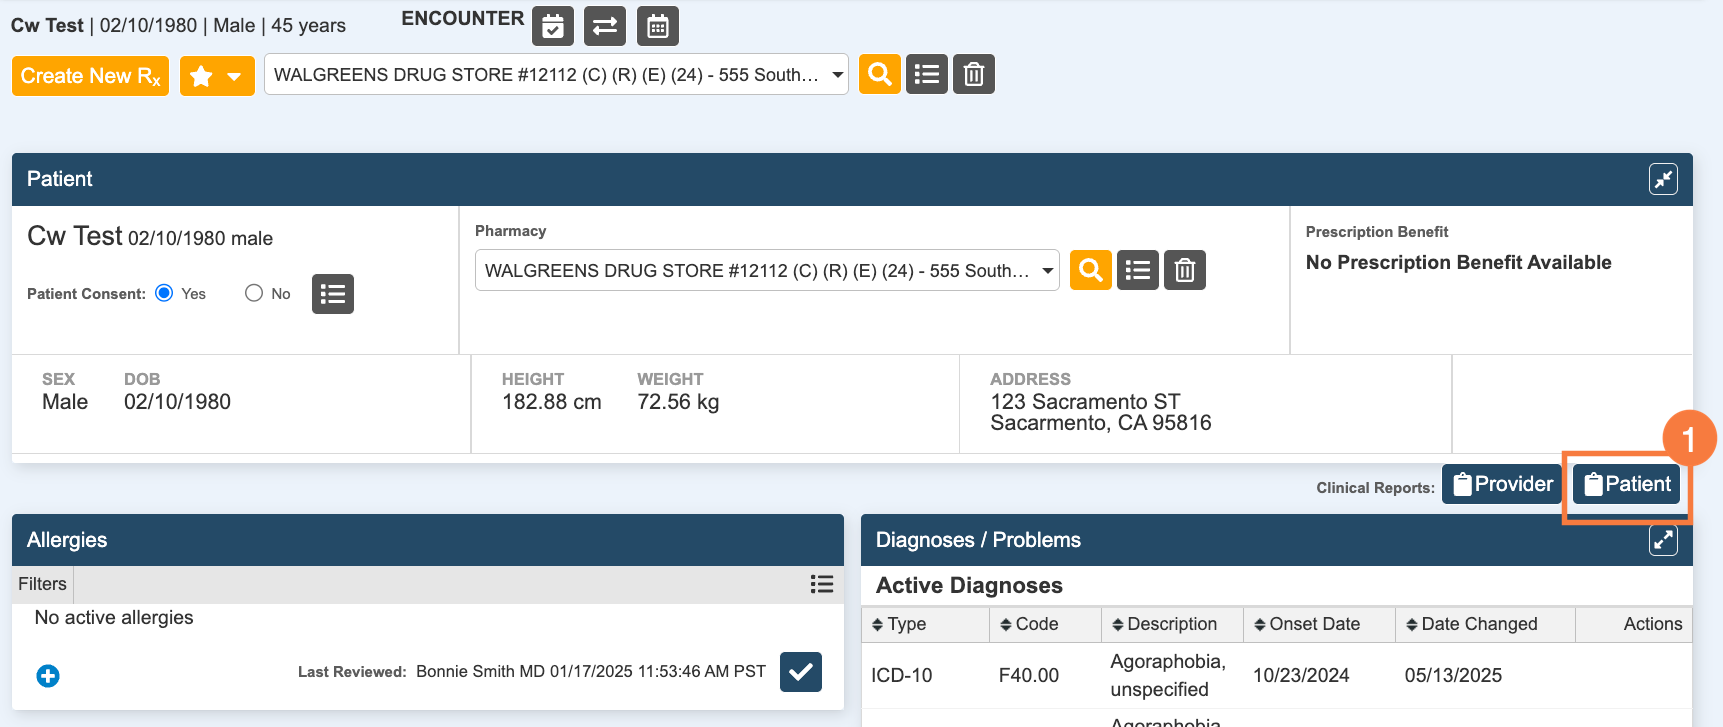Collapse the Patient panel
This screenshot has width=1723, height=727.
(1663, 179)
